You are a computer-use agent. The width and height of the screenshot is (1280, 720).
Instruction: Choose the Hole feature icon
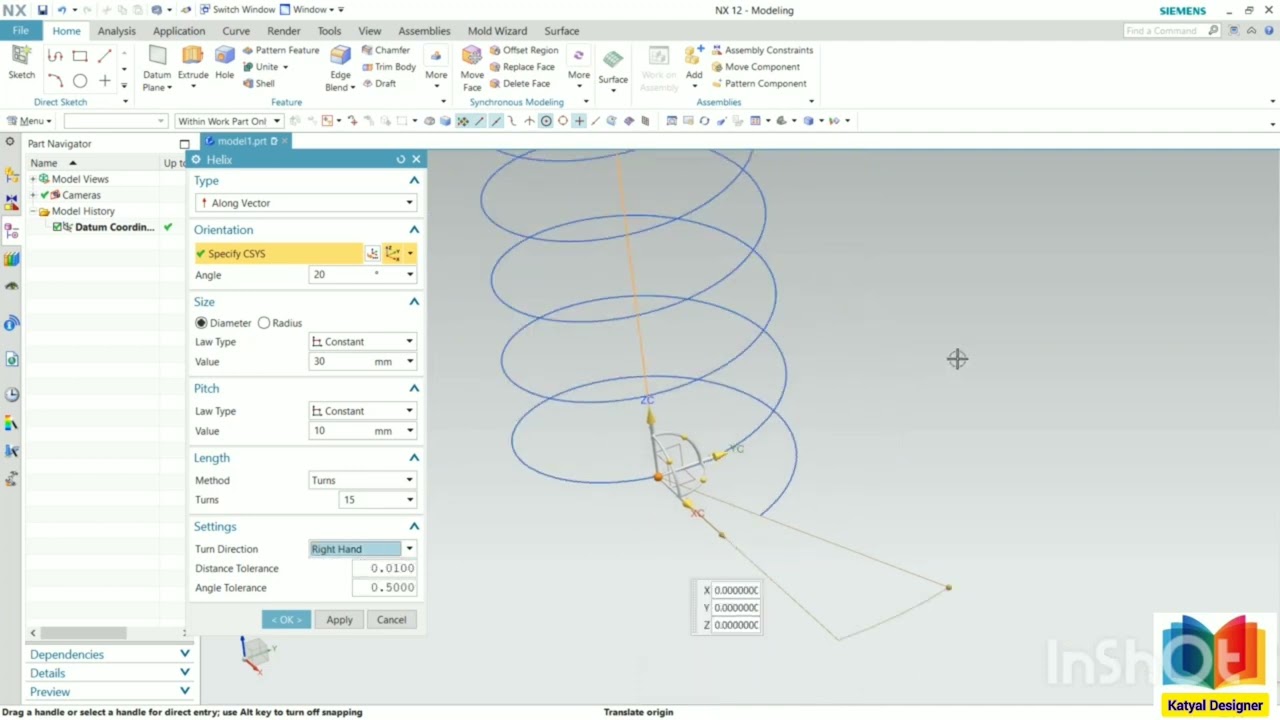point(225,56)
